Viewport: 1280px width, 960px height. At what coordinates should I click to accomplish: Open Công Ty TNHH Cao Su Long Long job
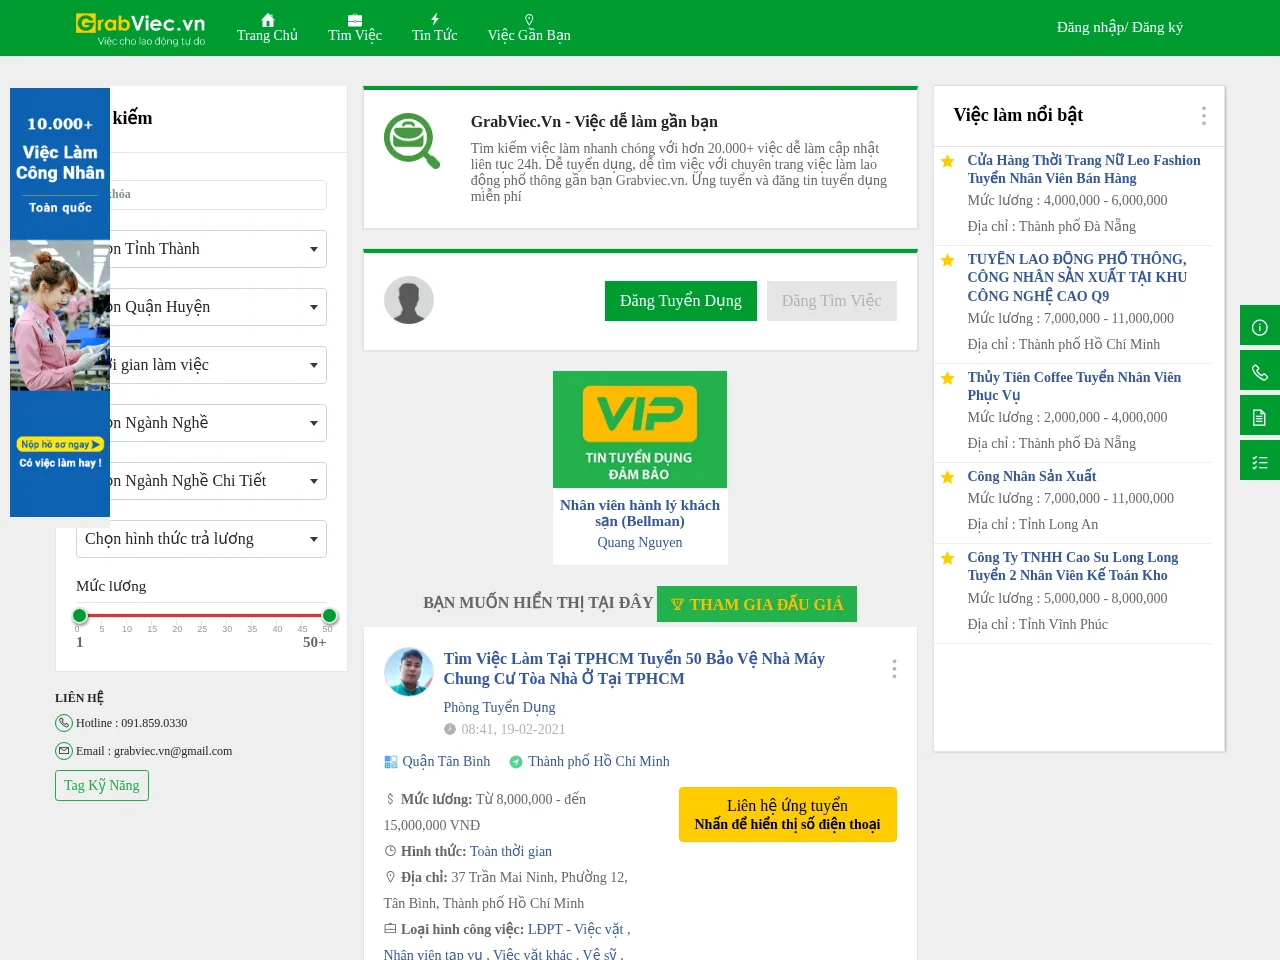(1073, 566)
